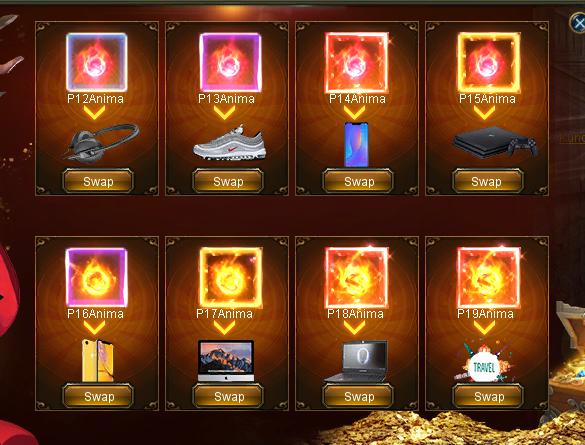Screen dimensions: 585x445
Task: Pick the P18Anima fire icon
Action: coord(357,278)
